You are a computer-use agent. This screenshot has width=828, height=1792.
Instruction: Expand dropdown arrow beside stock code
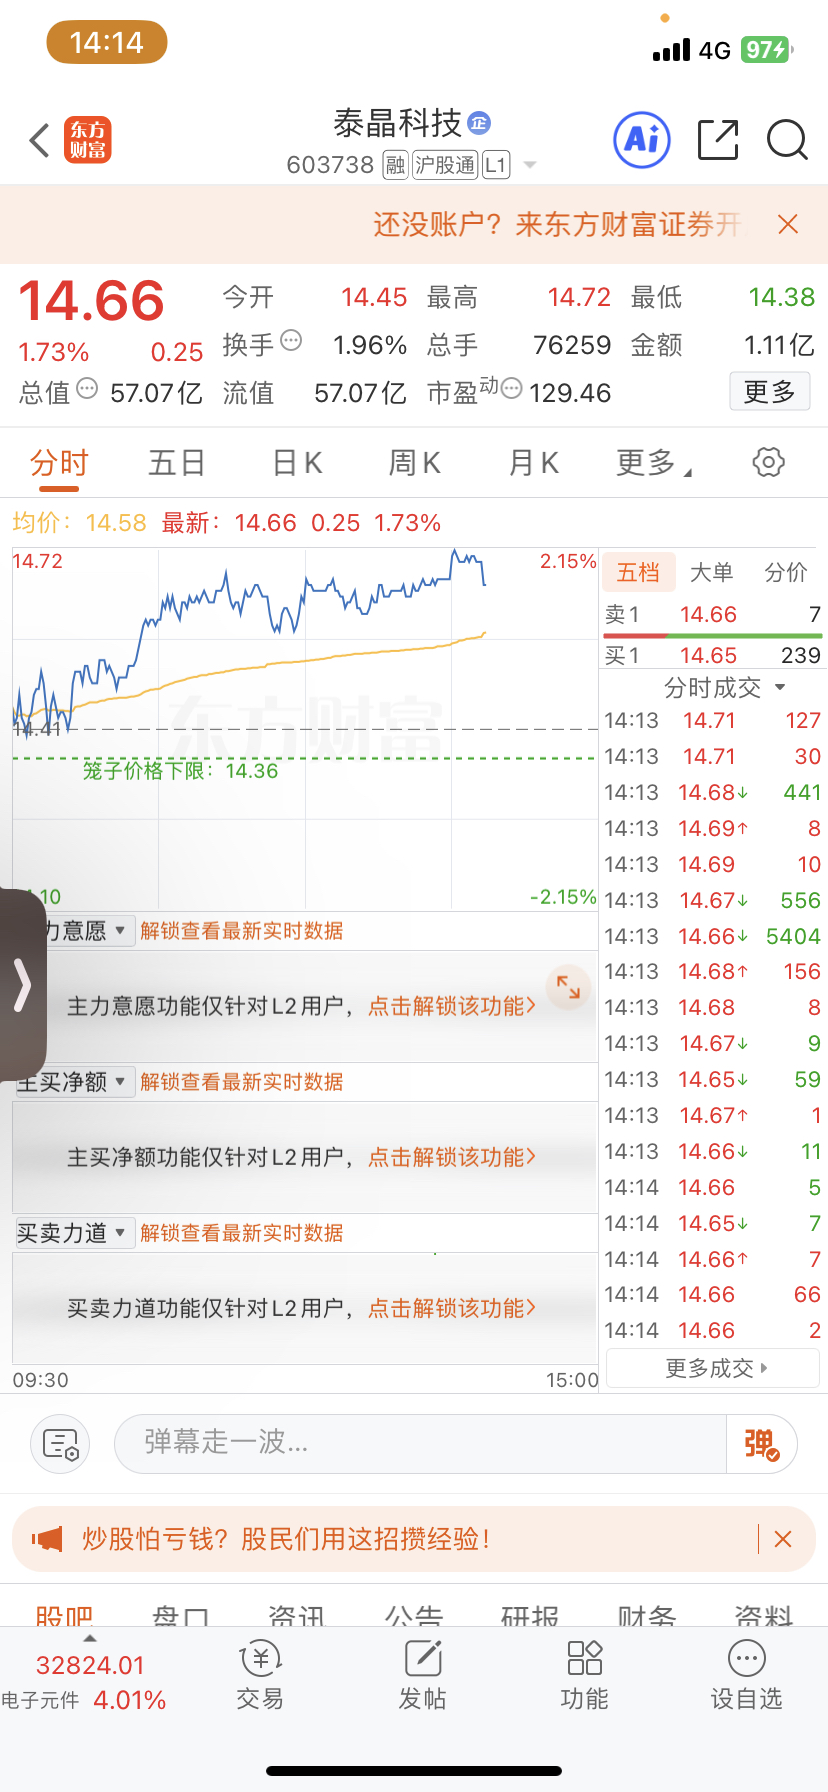[x=530, y=165]
